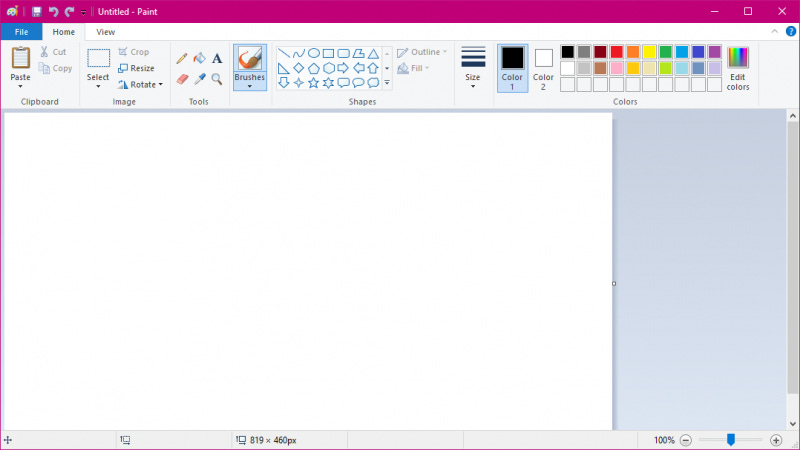Click the Copy button
The image size is (800, 450).
(56, 68)
